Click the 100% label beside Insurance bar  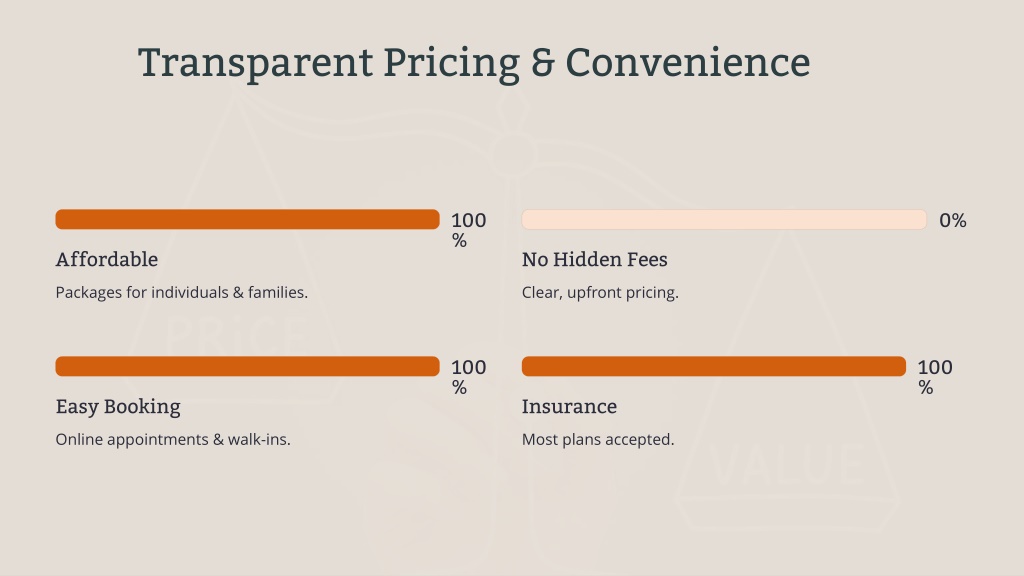(935, 377)
